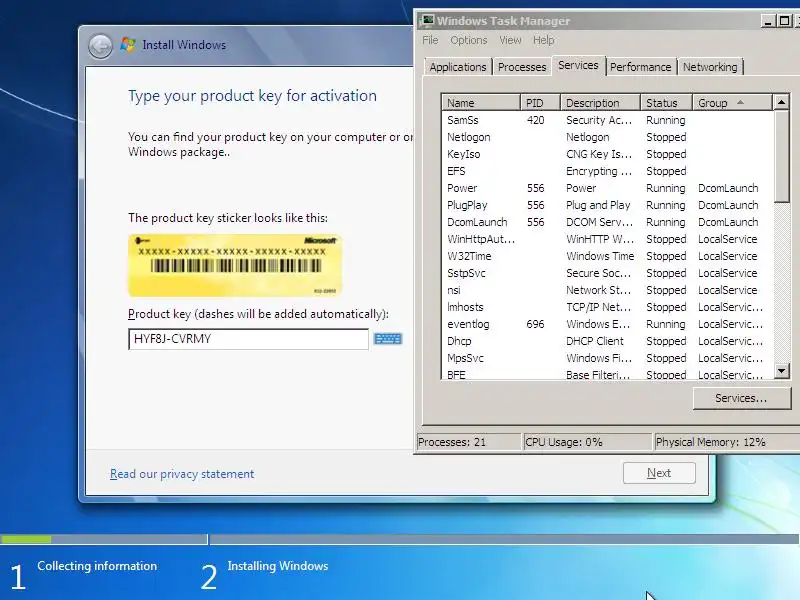
Task: Select the DcomLaunch service name
Action: pos(477,222)
